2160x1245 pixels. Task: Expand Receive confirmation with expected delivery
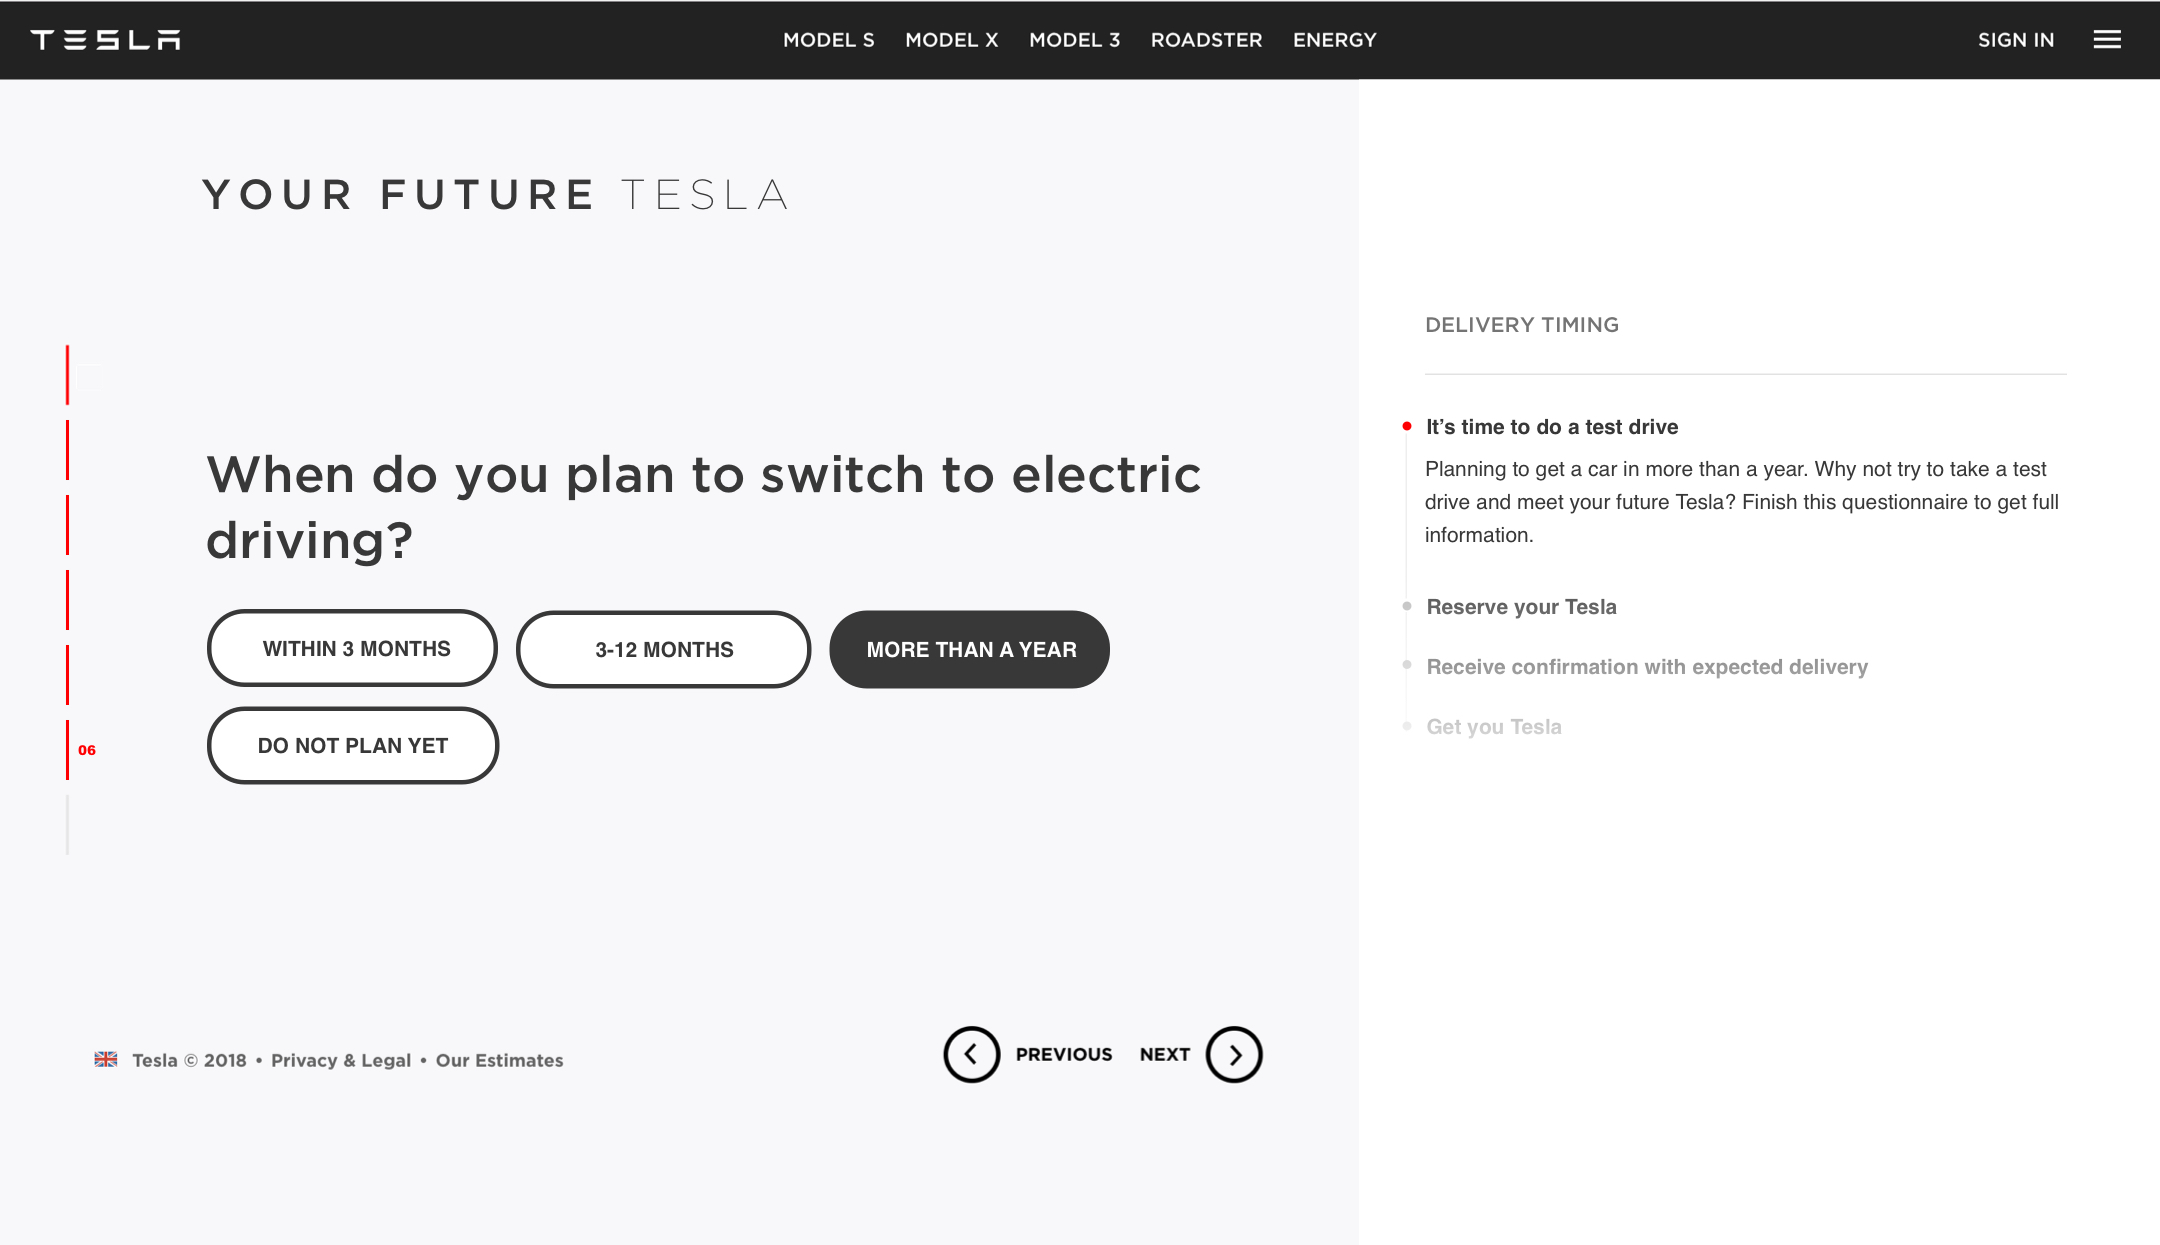tap(1646, 666)
